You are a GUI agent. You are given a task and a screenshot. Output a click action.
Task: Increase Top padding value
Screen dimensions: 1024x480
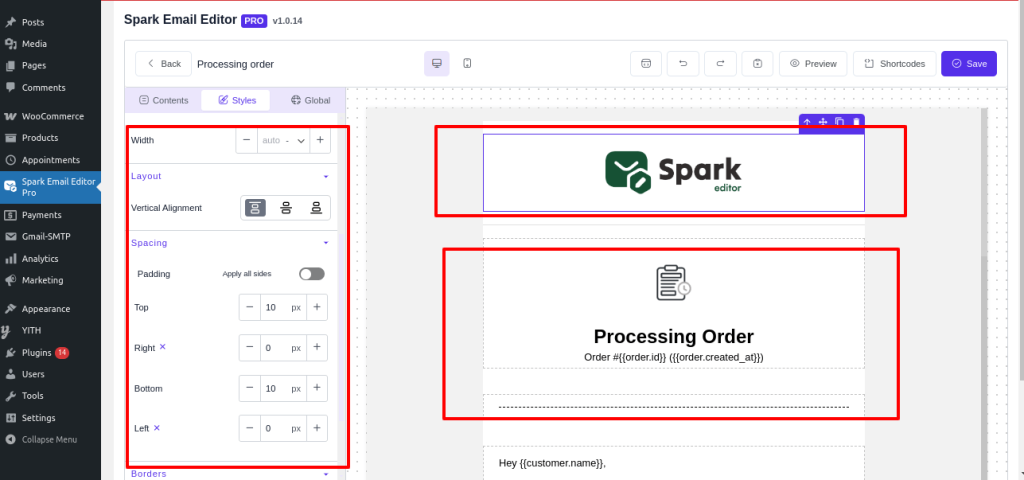pyautogui.click(x=317, y=307)
